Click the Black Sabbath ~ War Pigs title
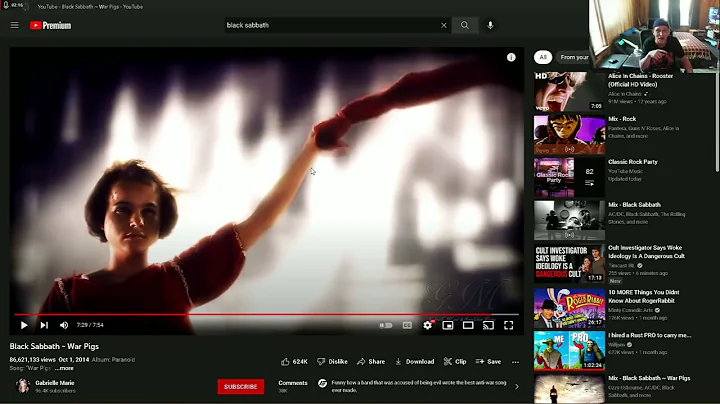 (x=54, y=346)
